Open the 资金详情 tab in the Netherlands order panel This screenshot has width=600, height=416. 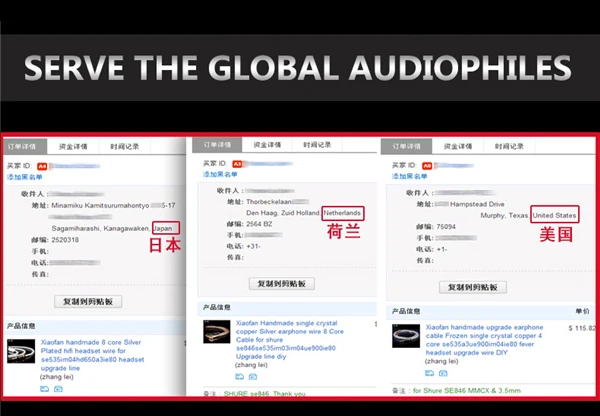267,145
